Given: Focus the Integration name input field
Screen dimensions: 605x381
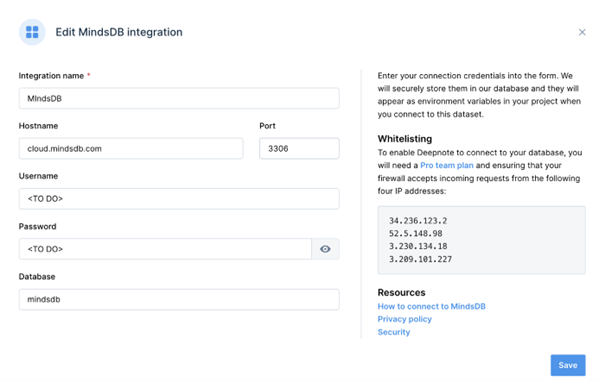Looking at the screenshot, I should (x=179, y=98).
